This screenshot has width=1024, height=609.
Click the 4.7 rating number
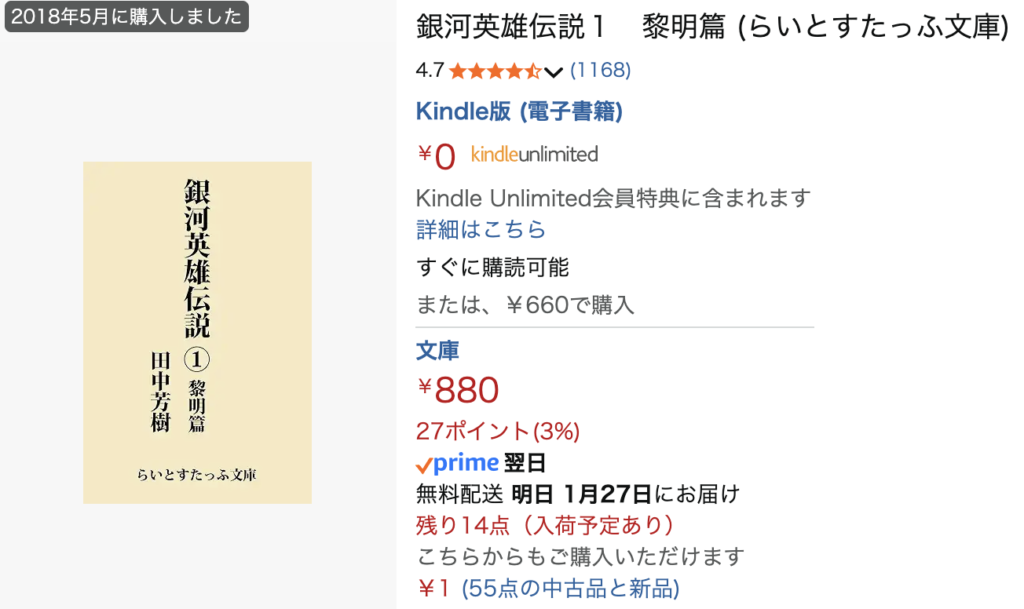tap(429, 71)
